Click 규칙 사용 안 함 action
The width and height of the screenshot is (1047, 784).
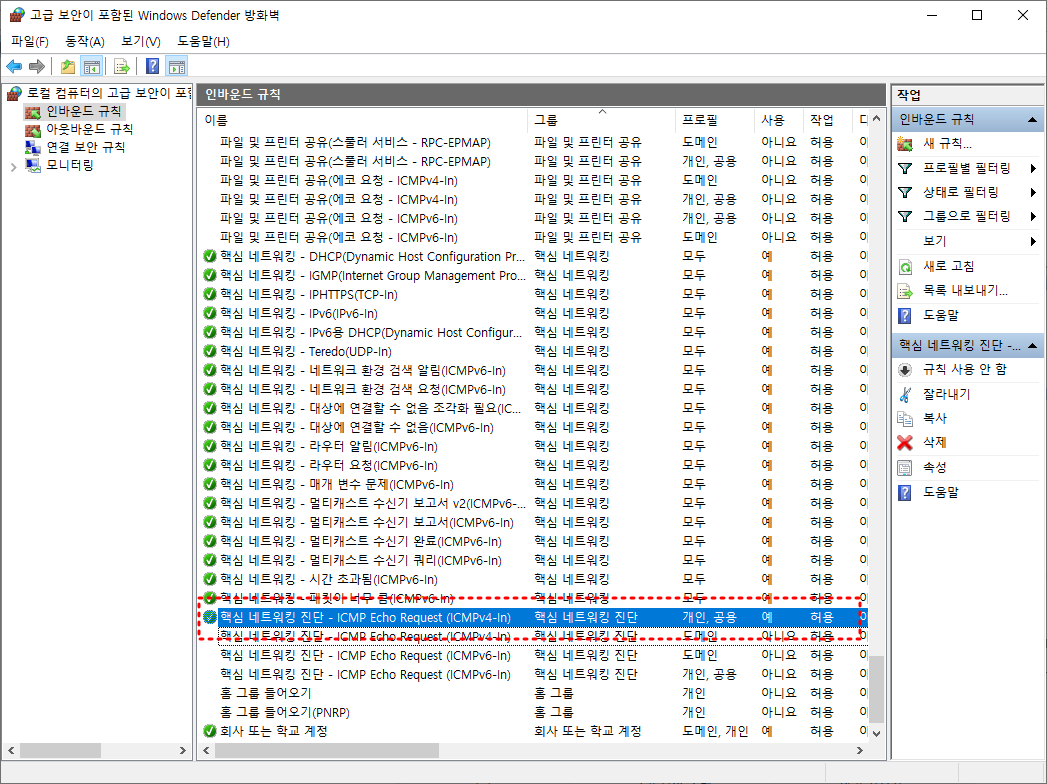pos(964,369)
